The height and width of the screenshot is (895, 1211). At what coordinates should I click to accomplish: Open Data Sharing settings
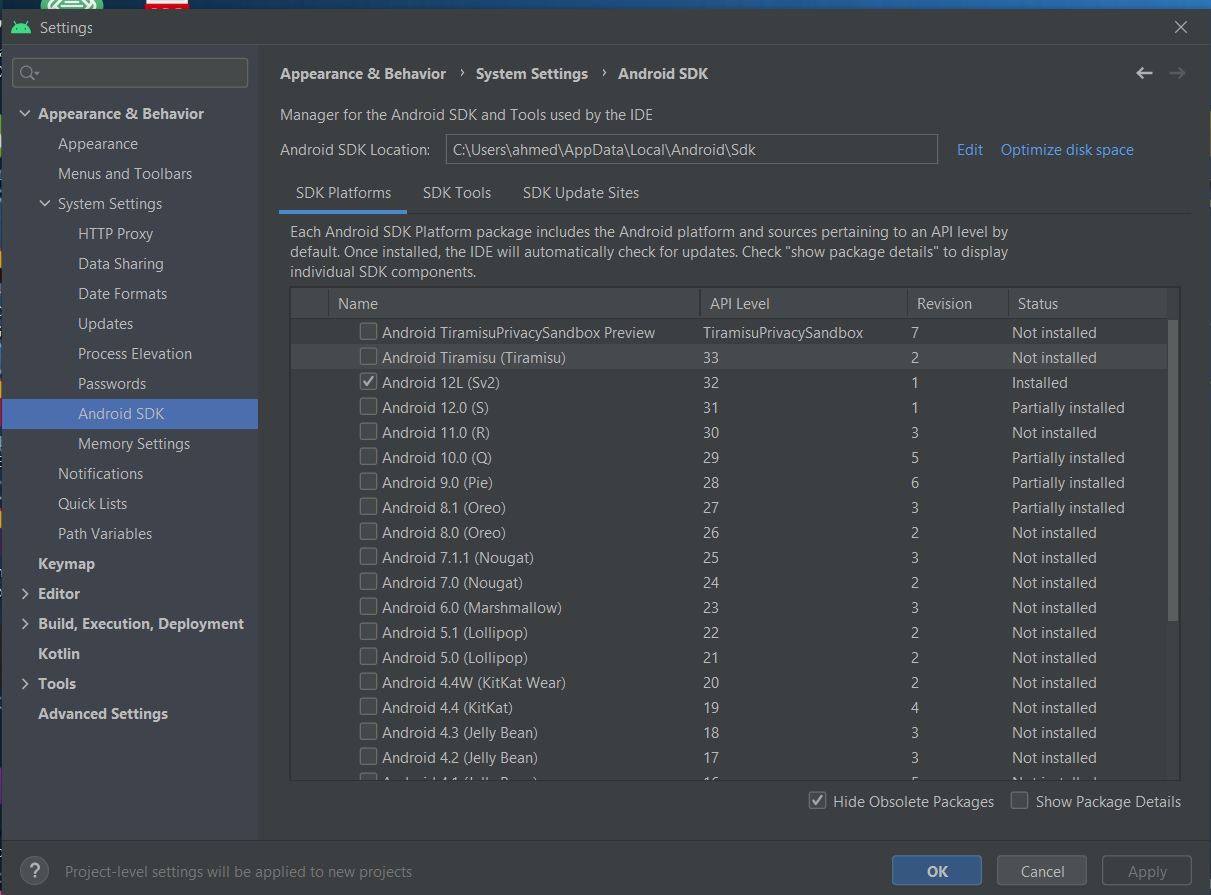pyautogui.click(x=120, y=264)
